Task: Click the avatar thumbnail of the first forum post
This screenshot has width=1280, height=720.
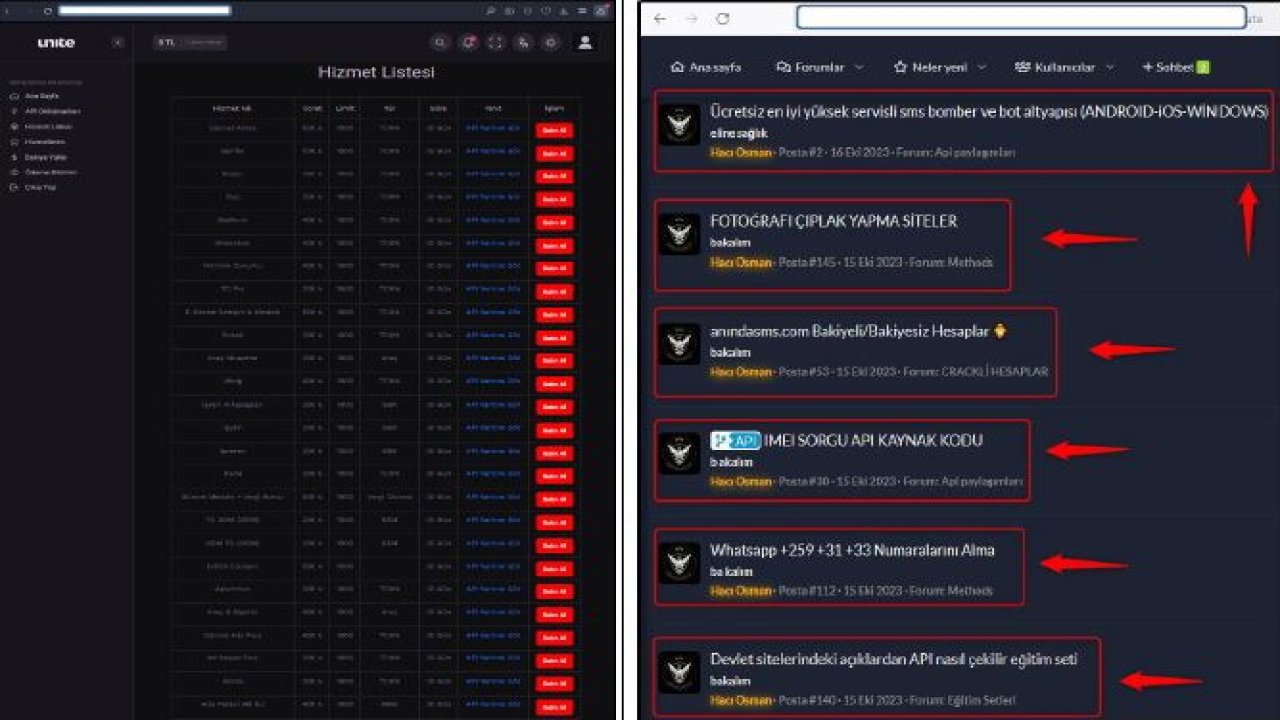Action: (x=679, y=124)
